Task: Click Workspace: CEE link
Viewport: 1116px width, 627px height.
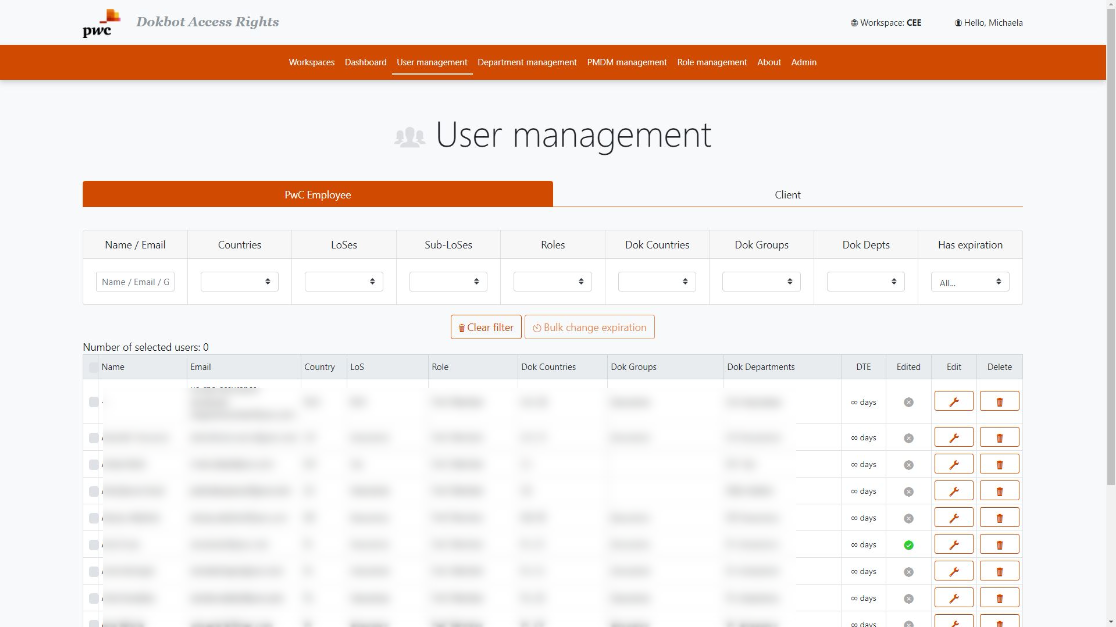Action: tap(886, 23)
